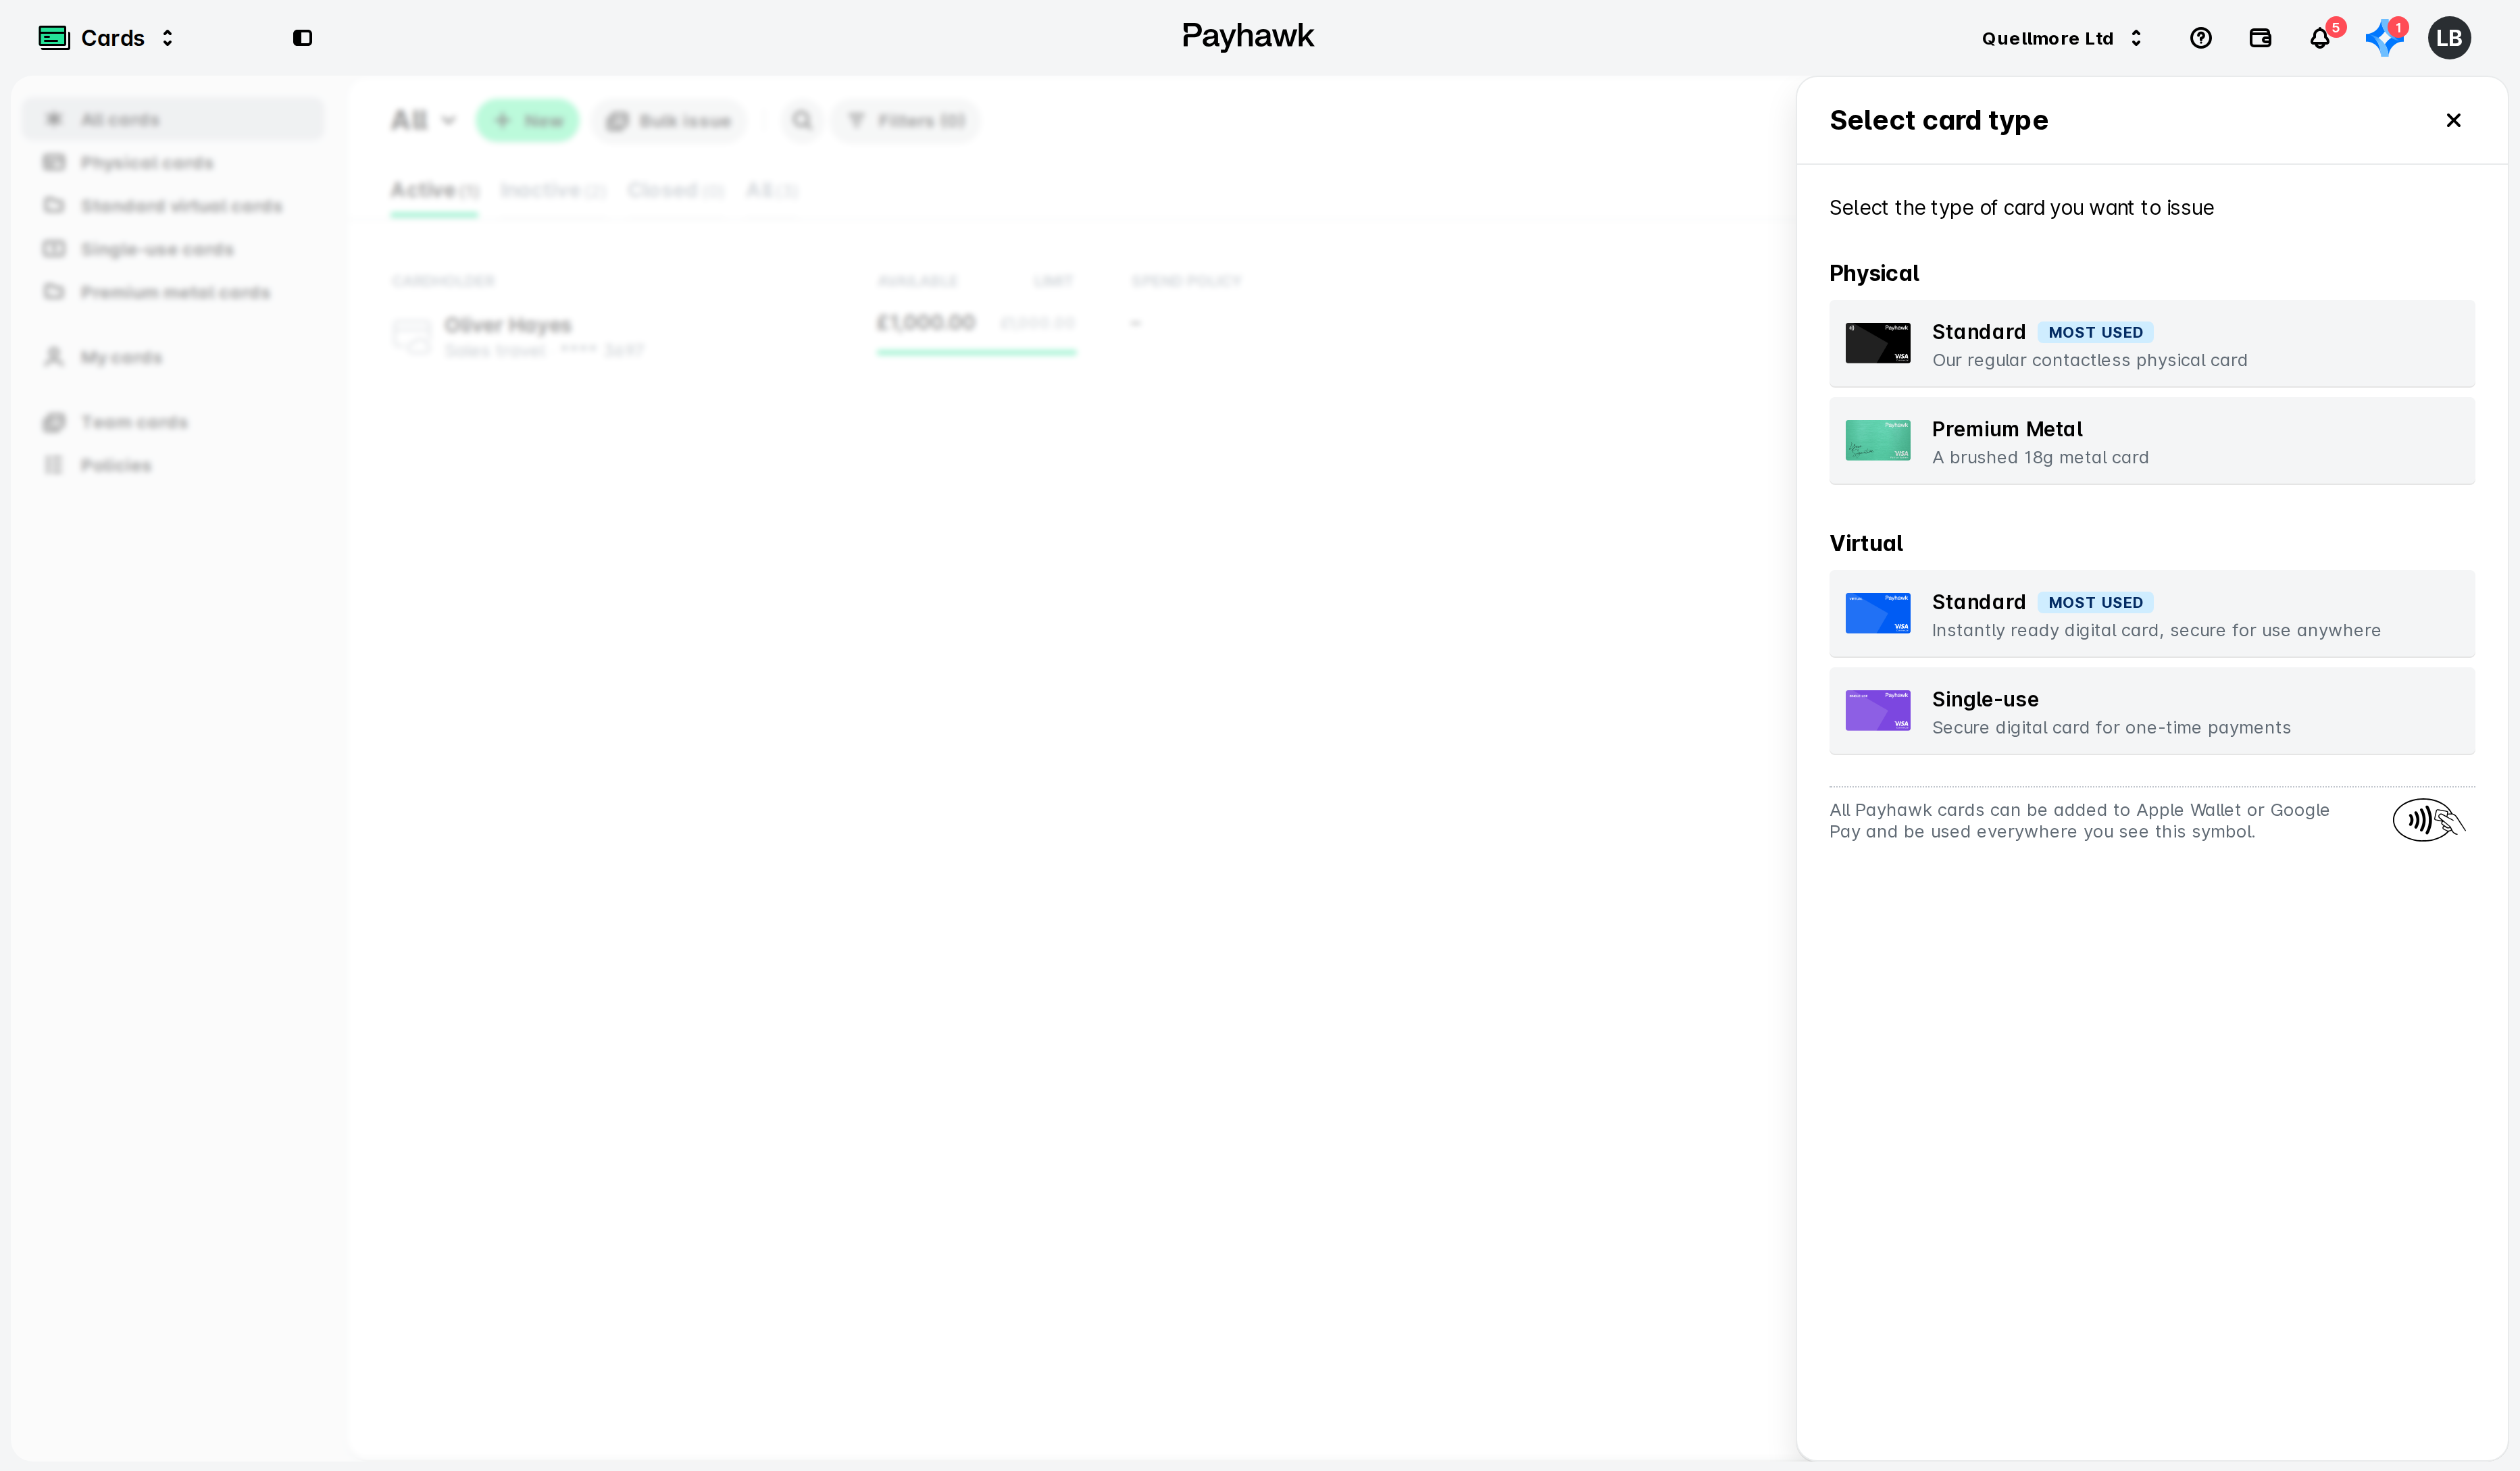Open the Quellmore Ltd company selector
This screenshot has height=1471, width=2520.
click(2061, 38)
